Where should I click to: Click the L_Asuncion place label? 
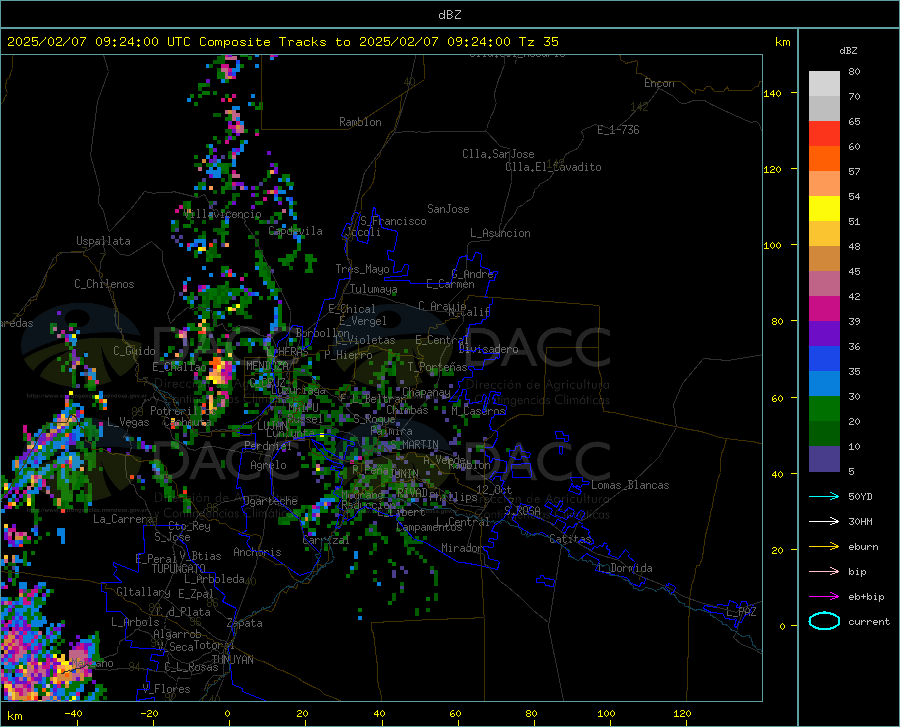click(500, 233)
